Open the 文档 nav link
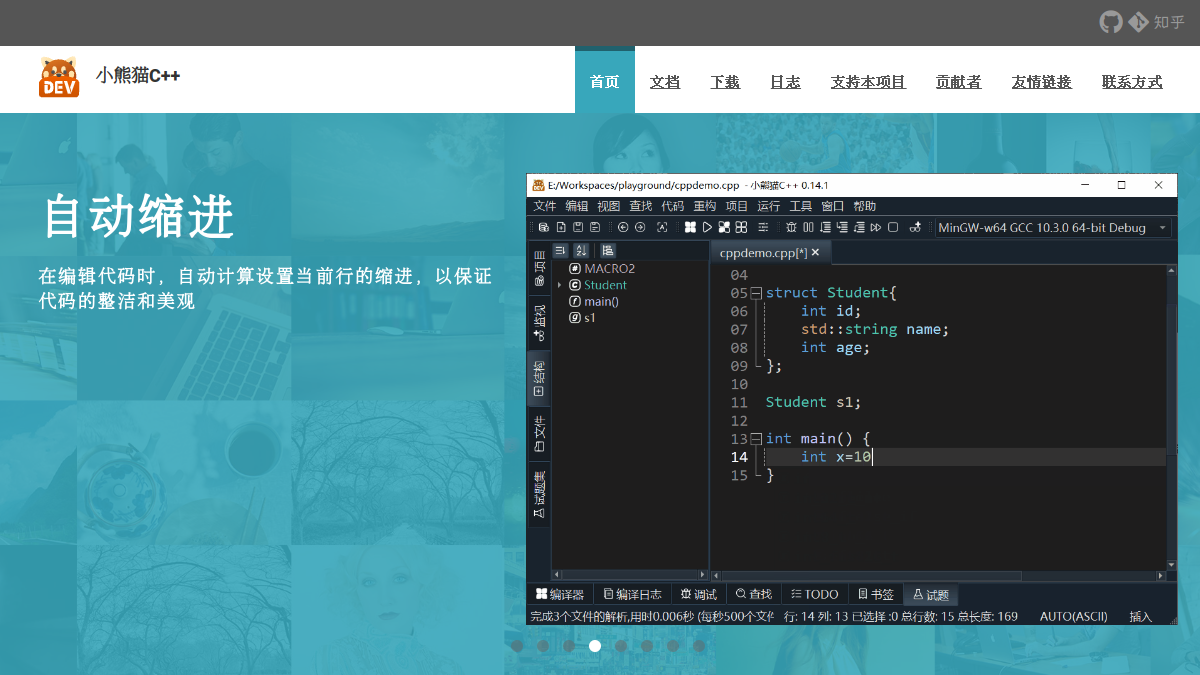The width and height of the screenshot is (1200, 675). (665, 82)
